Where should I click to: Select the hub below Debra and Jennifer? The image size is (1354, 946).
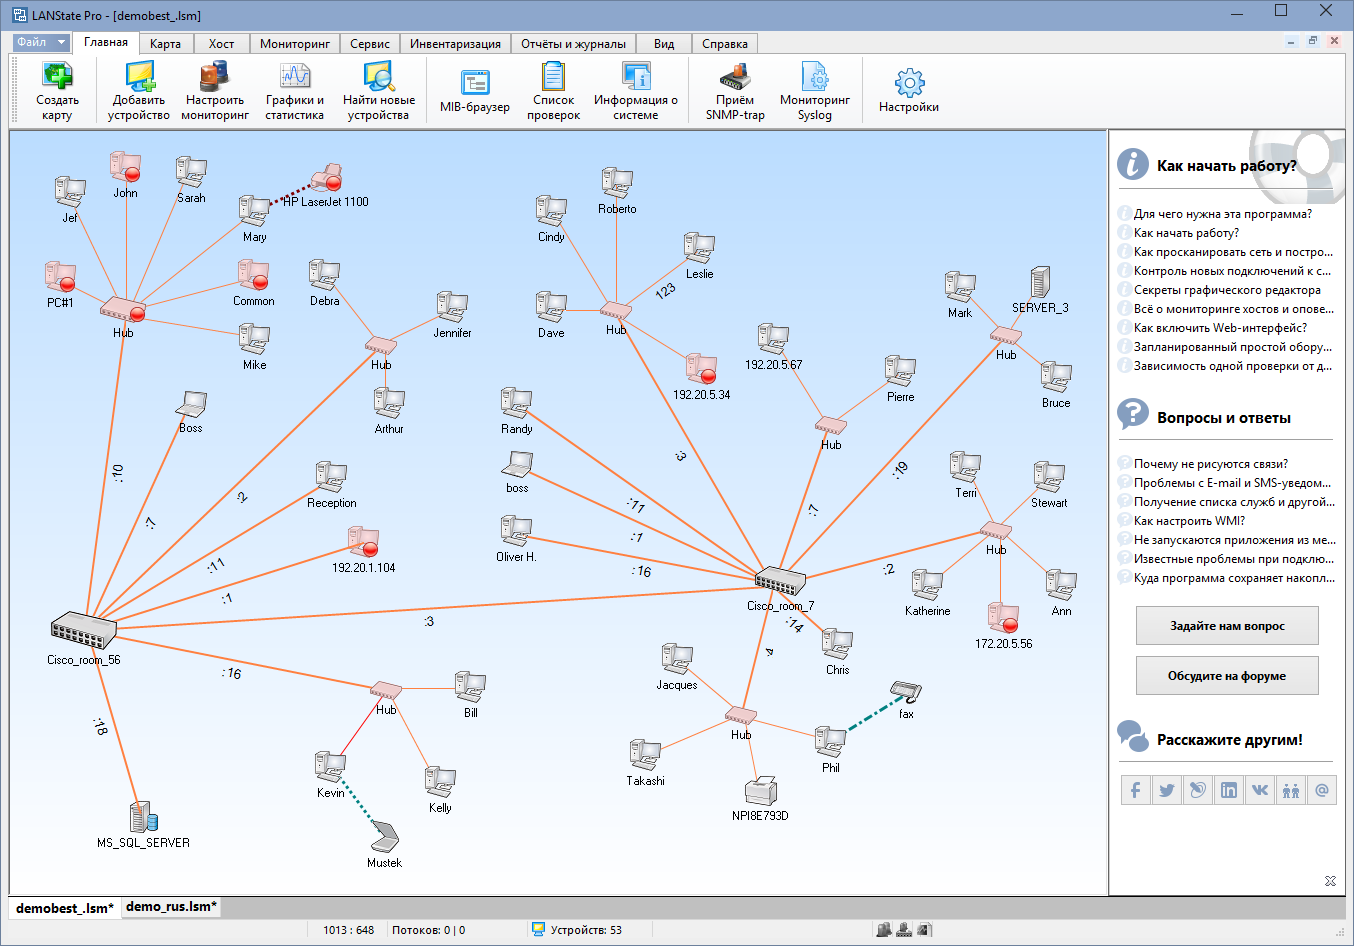pos(380,346)
